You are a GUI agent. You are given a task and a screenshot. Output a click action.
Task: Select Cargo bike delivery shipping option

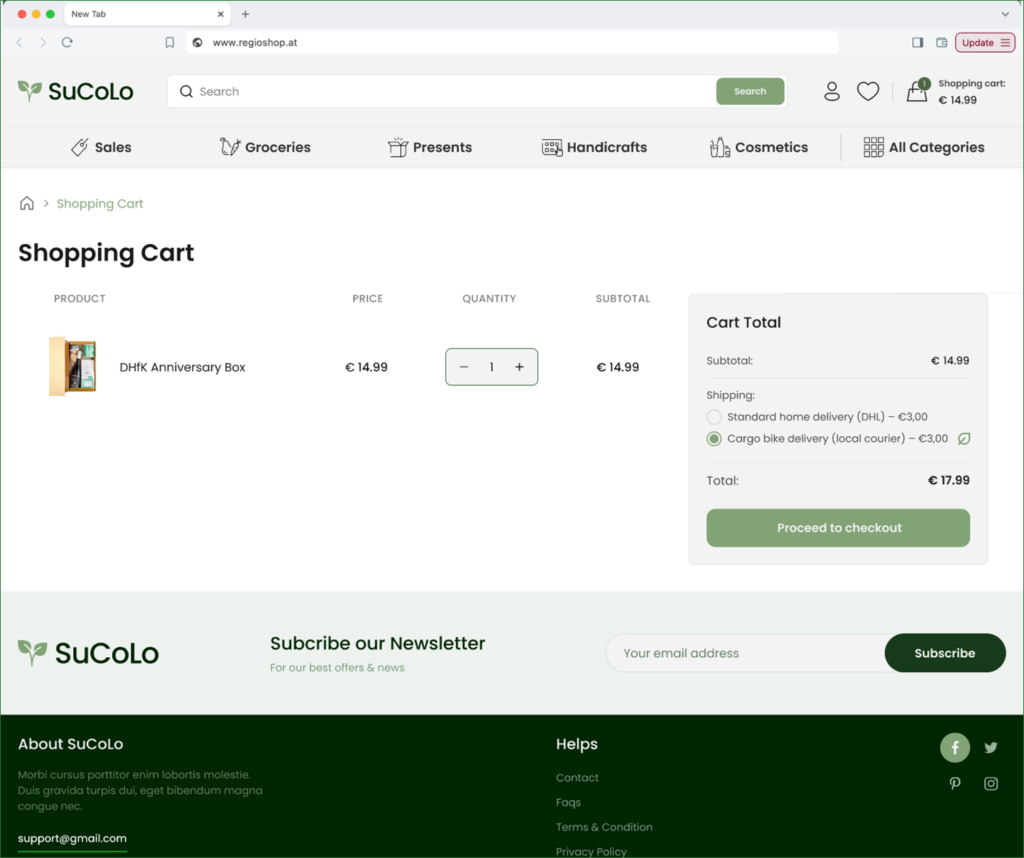pyautogui.click(x=714, y=438)
